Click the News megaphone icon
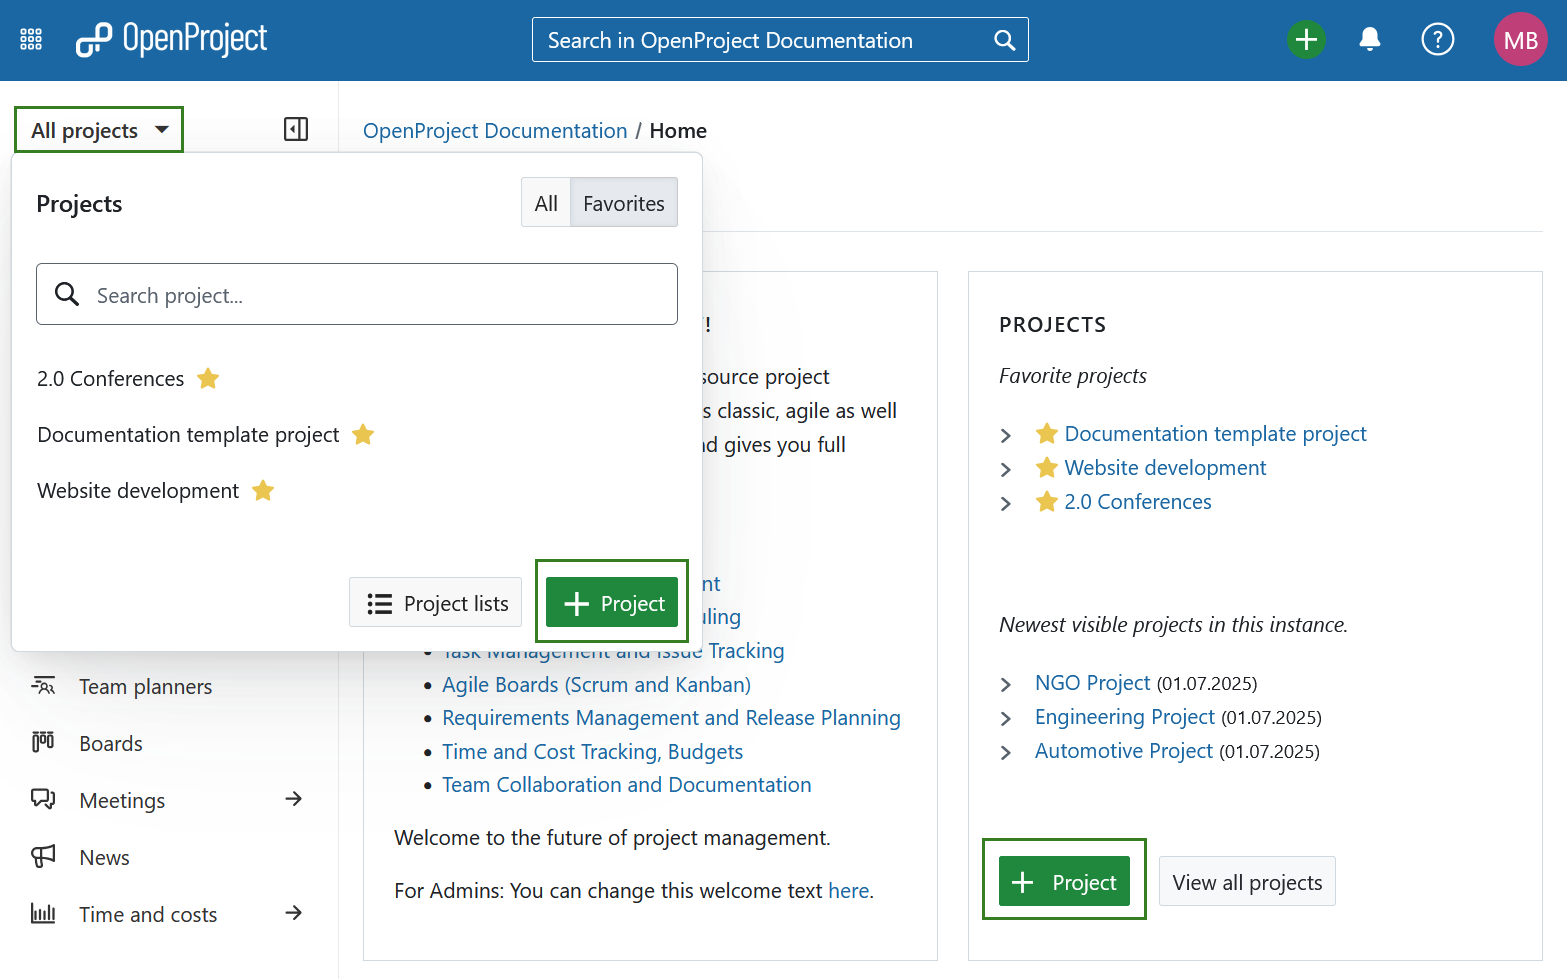The height and width of the screenshot is (979, 1567). pos(43,856)
